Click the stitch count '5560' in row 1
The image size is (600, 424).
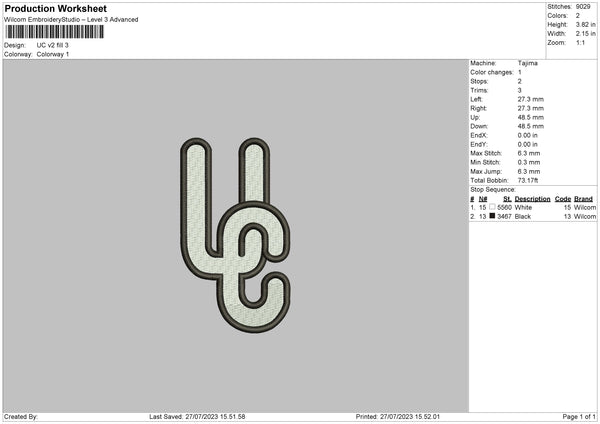504,207
